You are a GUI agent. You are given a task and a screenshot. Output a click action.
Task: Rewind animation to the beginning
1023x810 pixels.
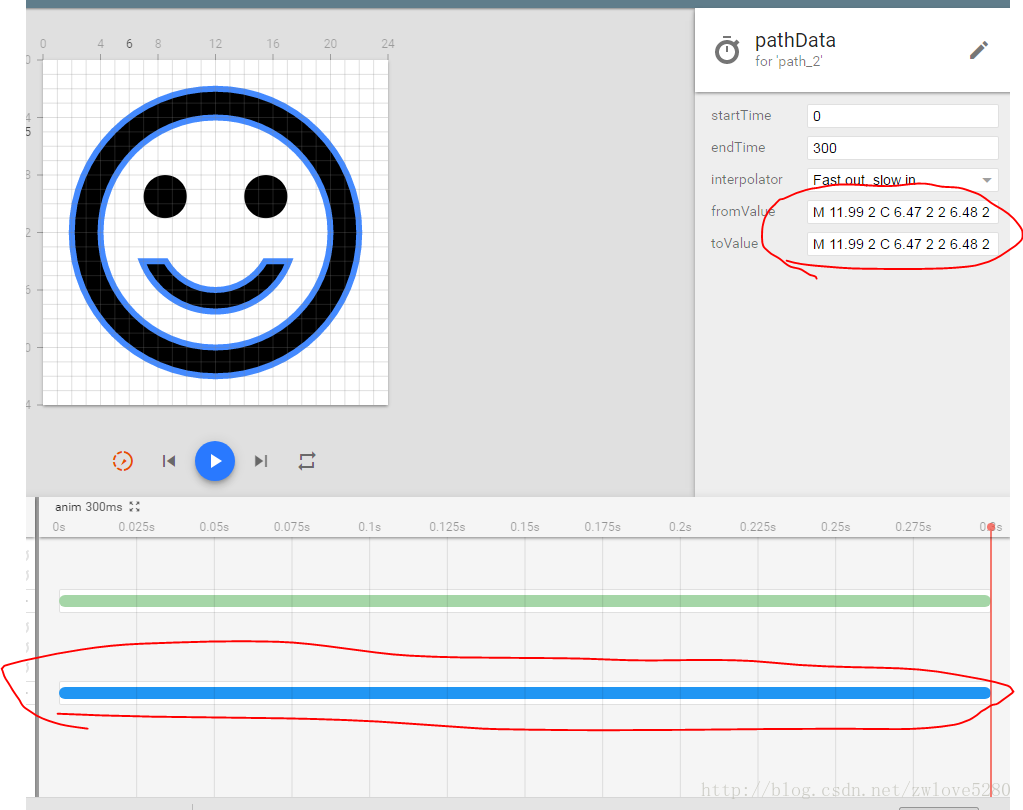tap(169, 461)
